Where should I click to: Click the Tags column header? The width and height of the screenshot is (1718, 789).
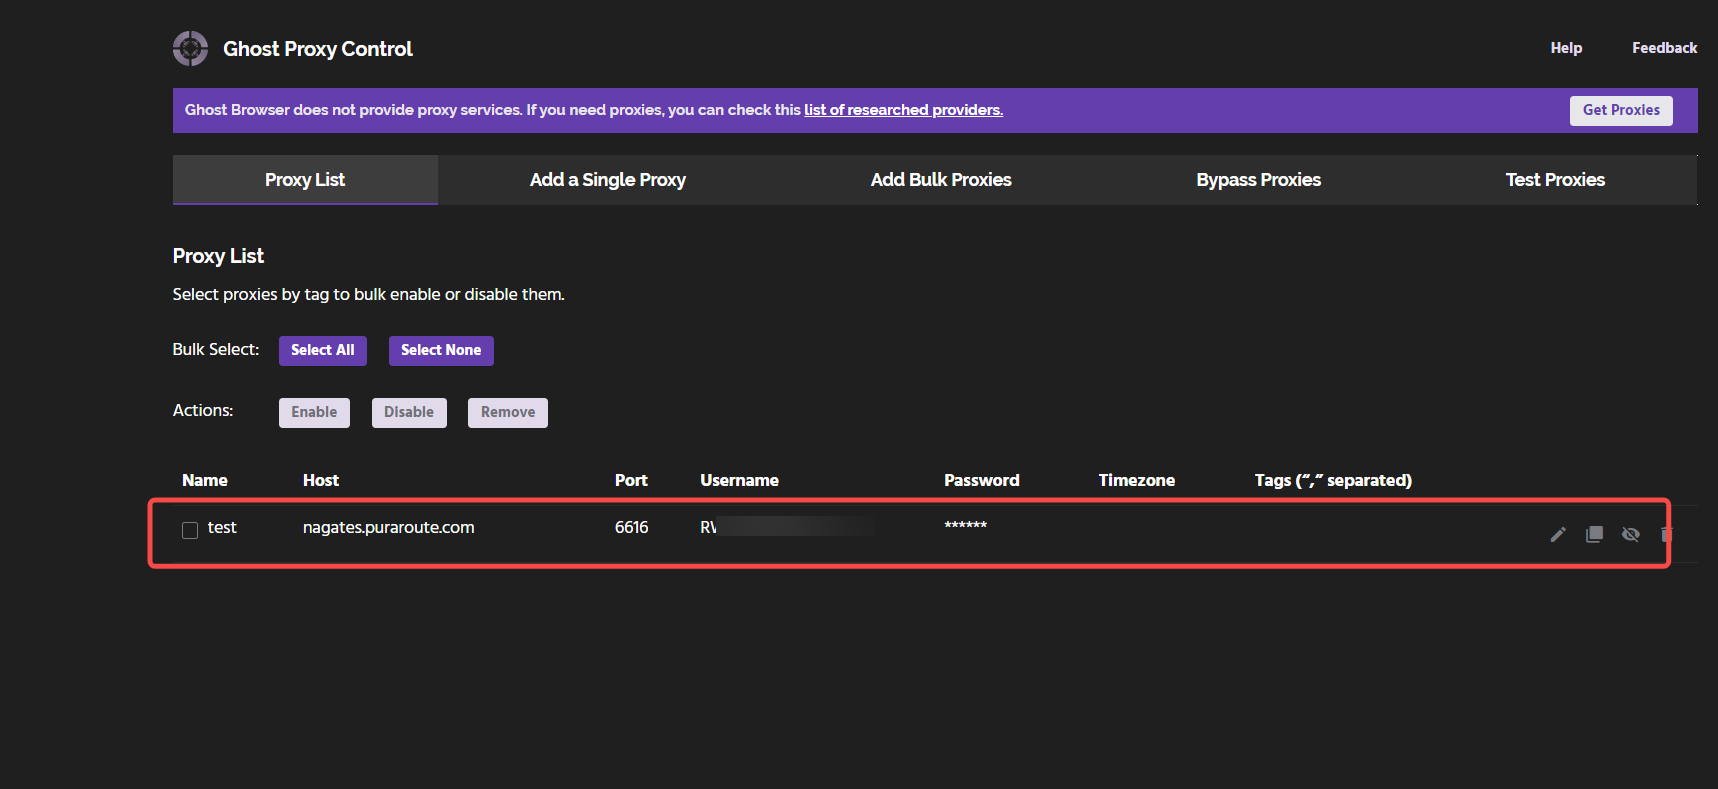pyautogui.click(x=1333, y=481)
